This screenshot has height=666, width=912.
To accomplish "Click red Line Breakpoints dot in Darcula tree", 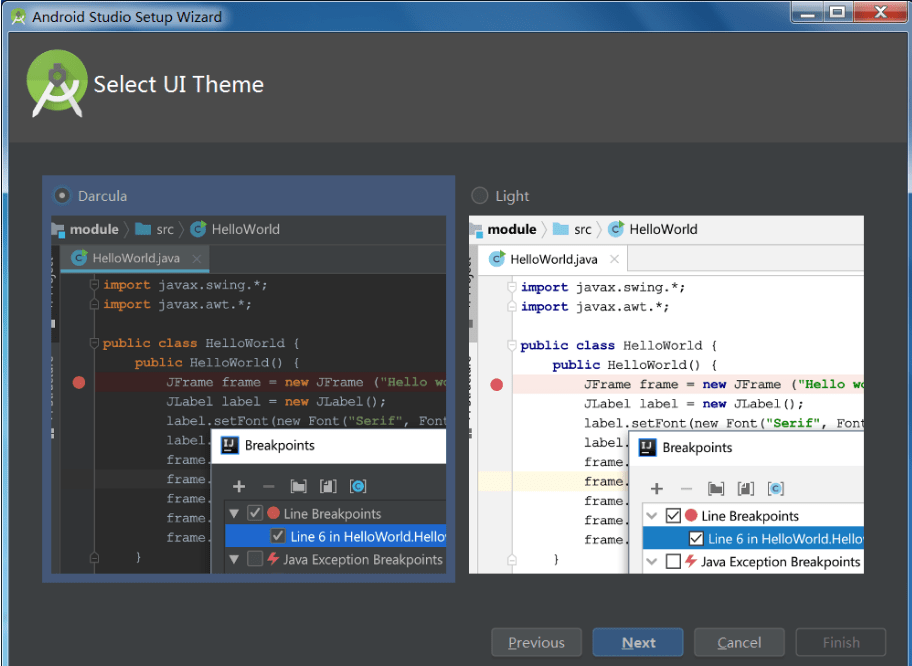I will (273, 513).
